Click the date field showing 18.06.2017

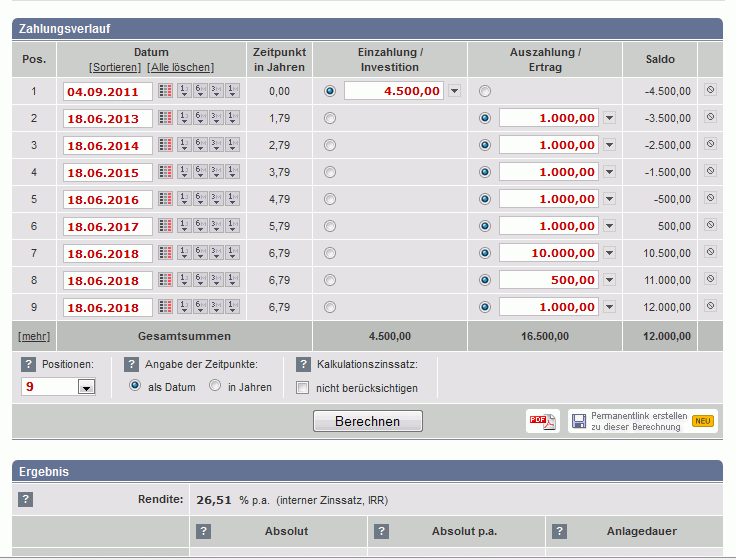[107, 226]
